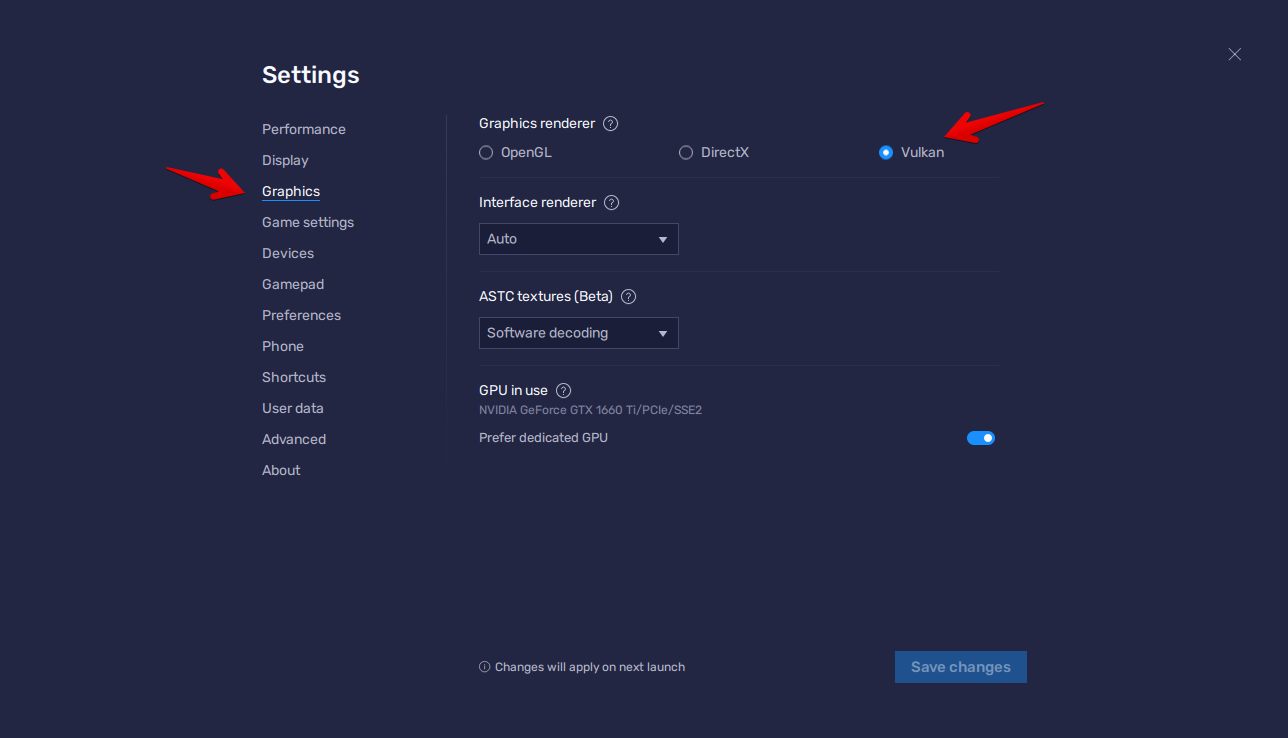Screen dimensions: 1288x738
Task: Open the Interface renderer Auto dropdown
Action: click(x=578, y=239)
